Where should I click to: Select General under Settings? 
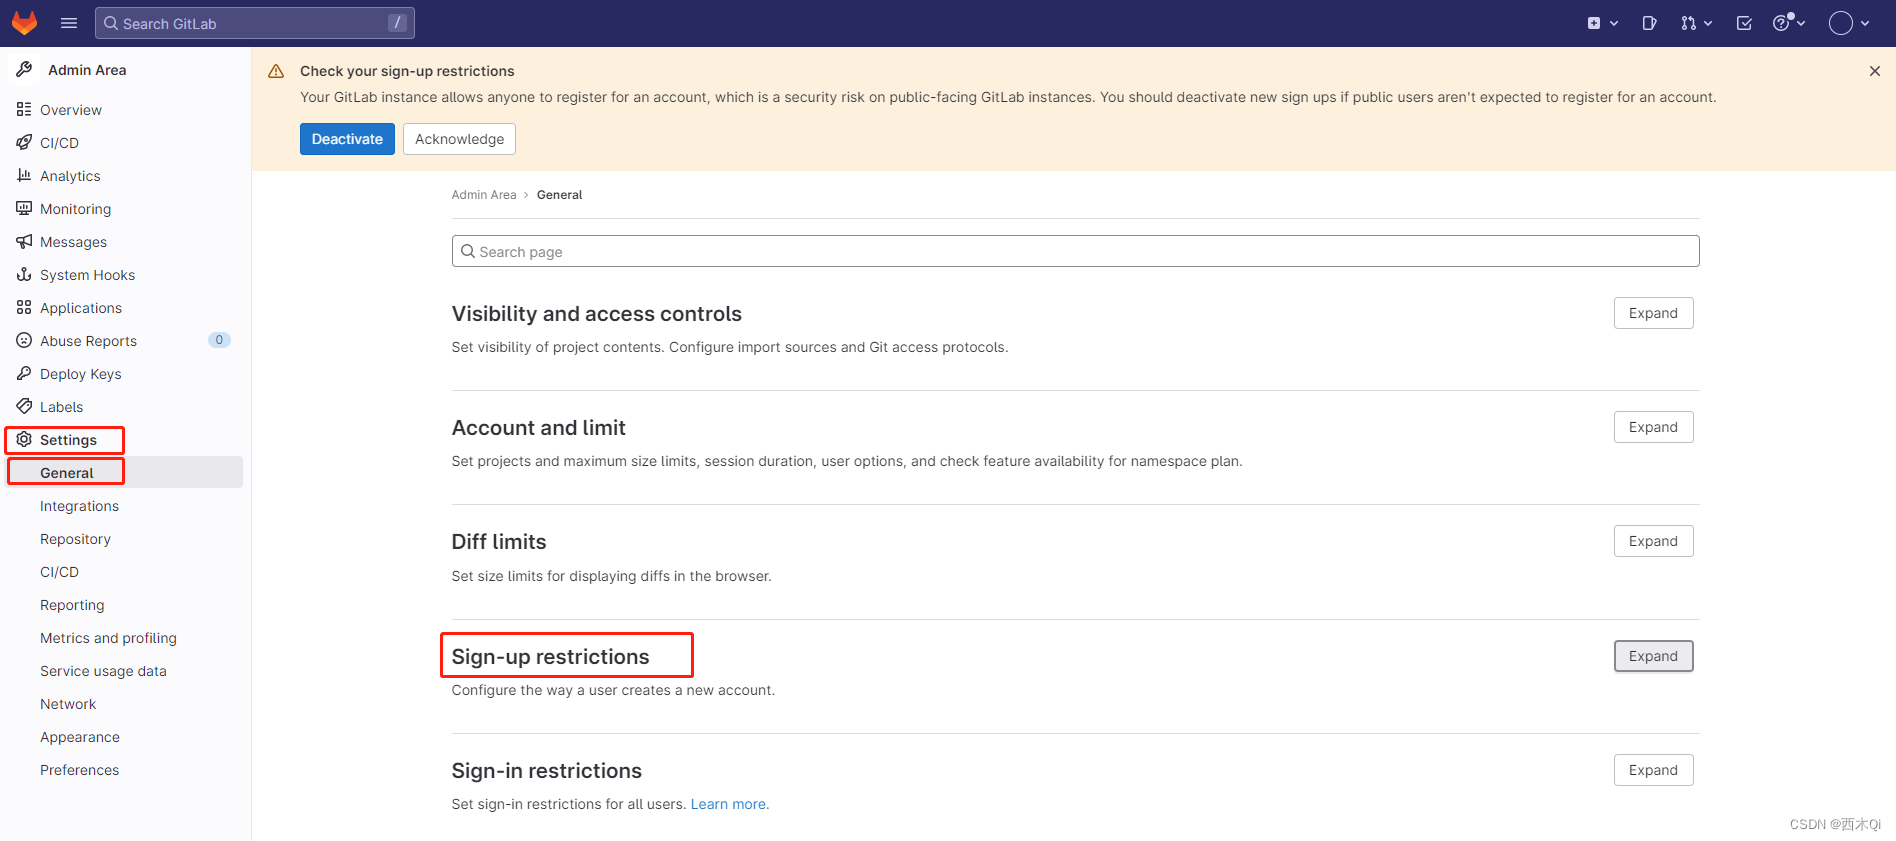(125, 472)
